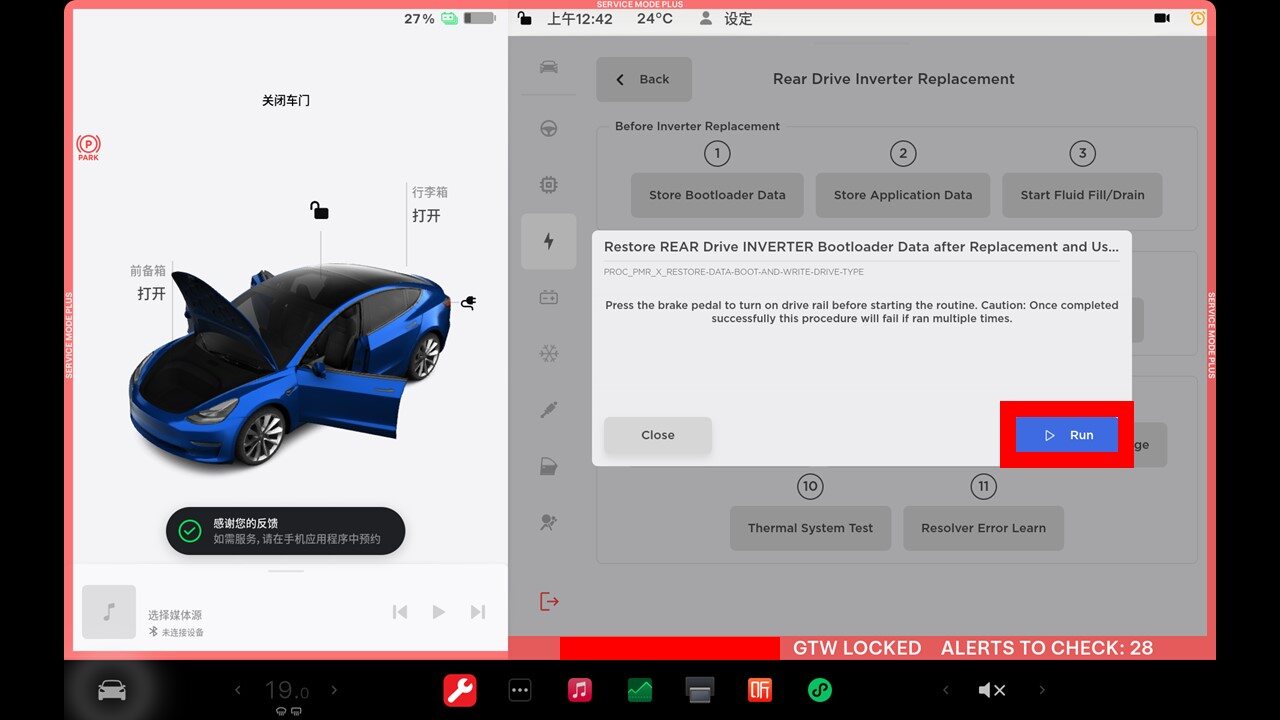The image size is (1280, 720).
Task: Open the battery section in sidebar
Action: (548, 297)
